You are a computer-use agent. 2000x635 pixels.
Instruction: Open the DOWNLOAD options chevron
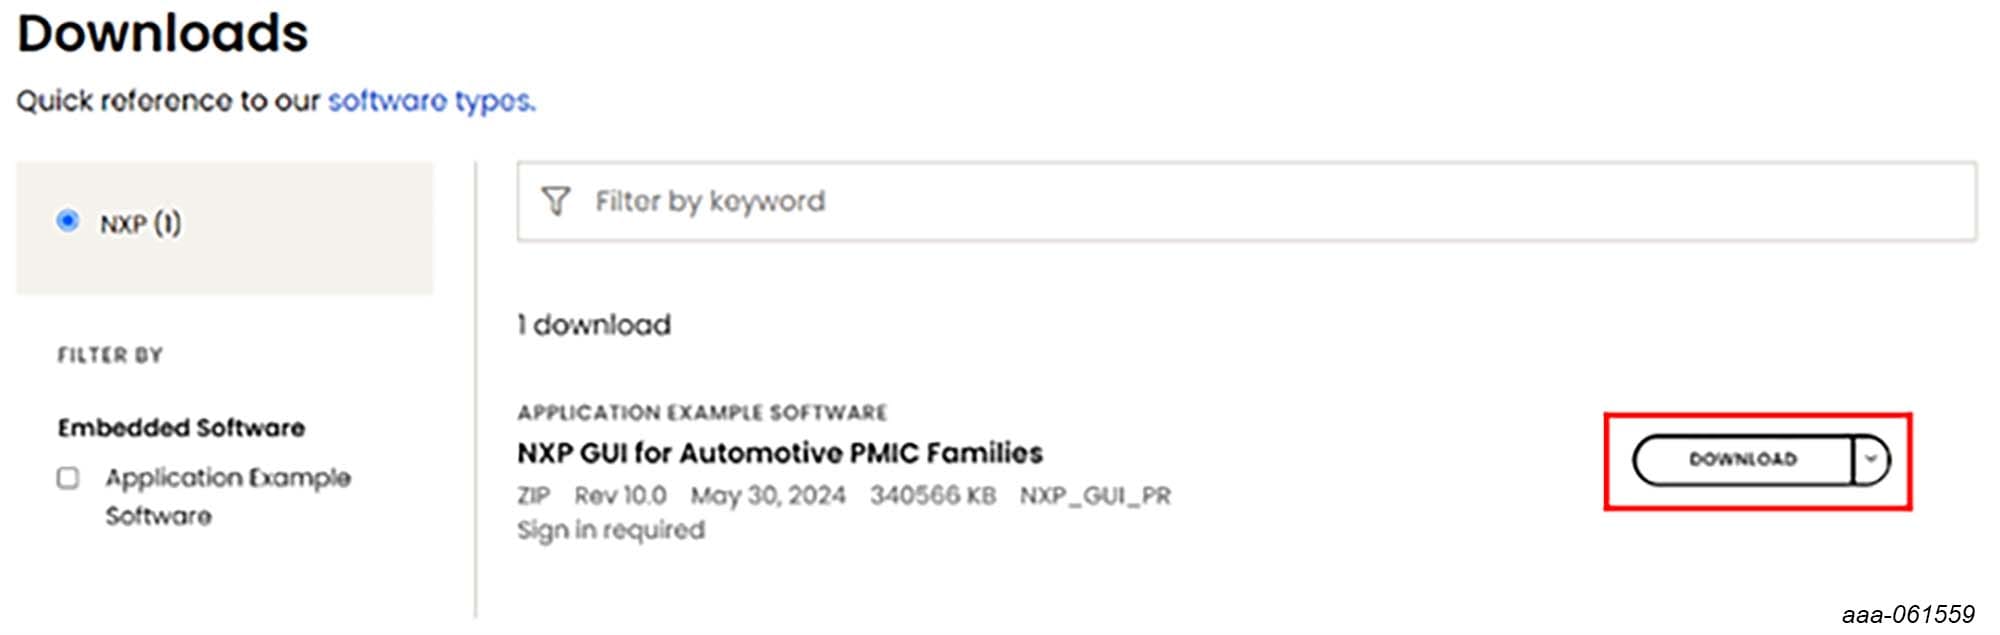coord(1874,459)
